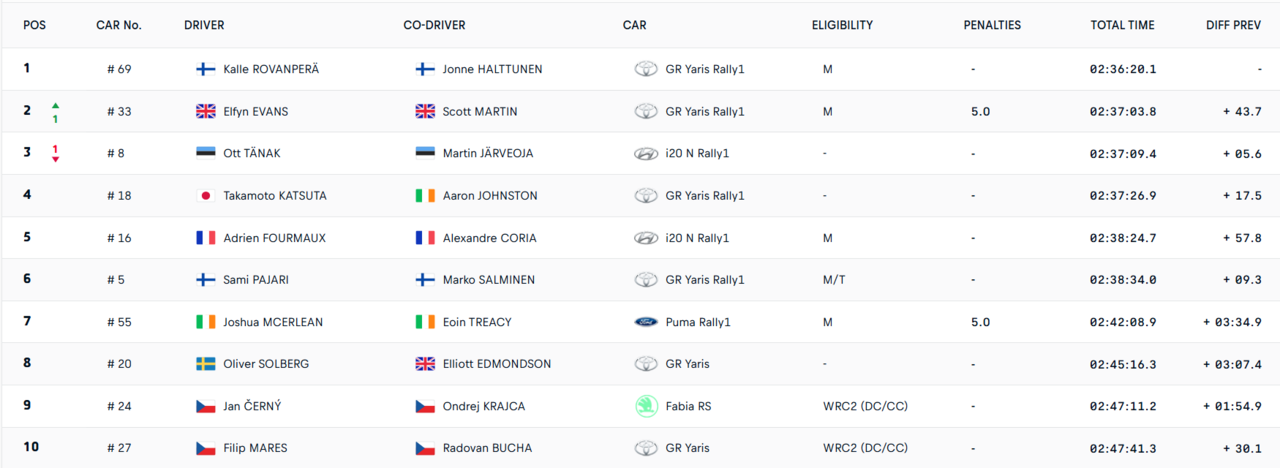Click the TOTAL TIME column header

[x=1122, y=26]
